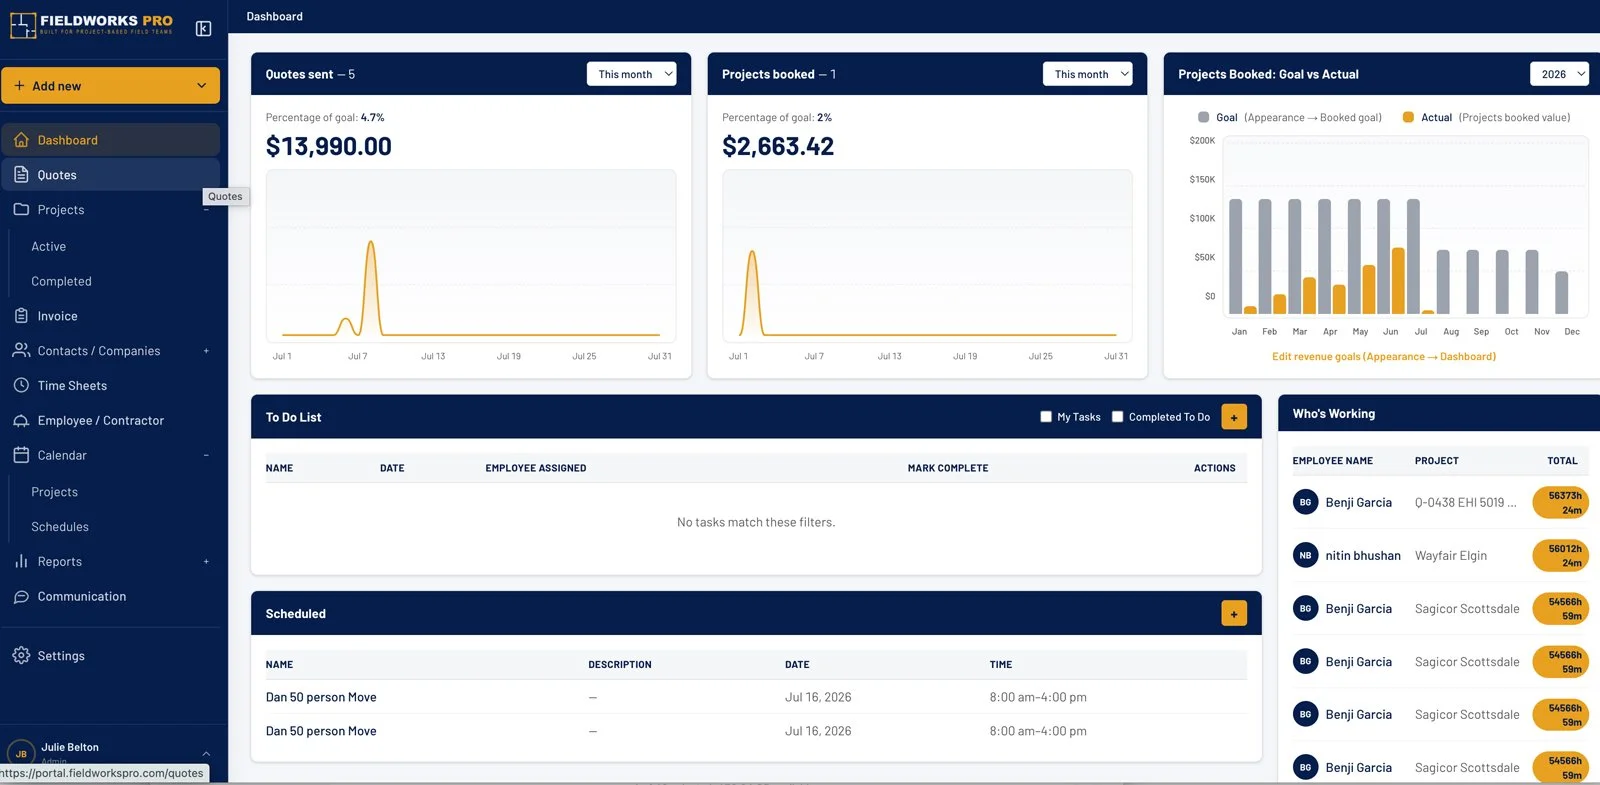Image resolution: width=1600 pixels, height=785 pixels.
Task: Click the No tasks match these filters message
Action: [756, 522]
